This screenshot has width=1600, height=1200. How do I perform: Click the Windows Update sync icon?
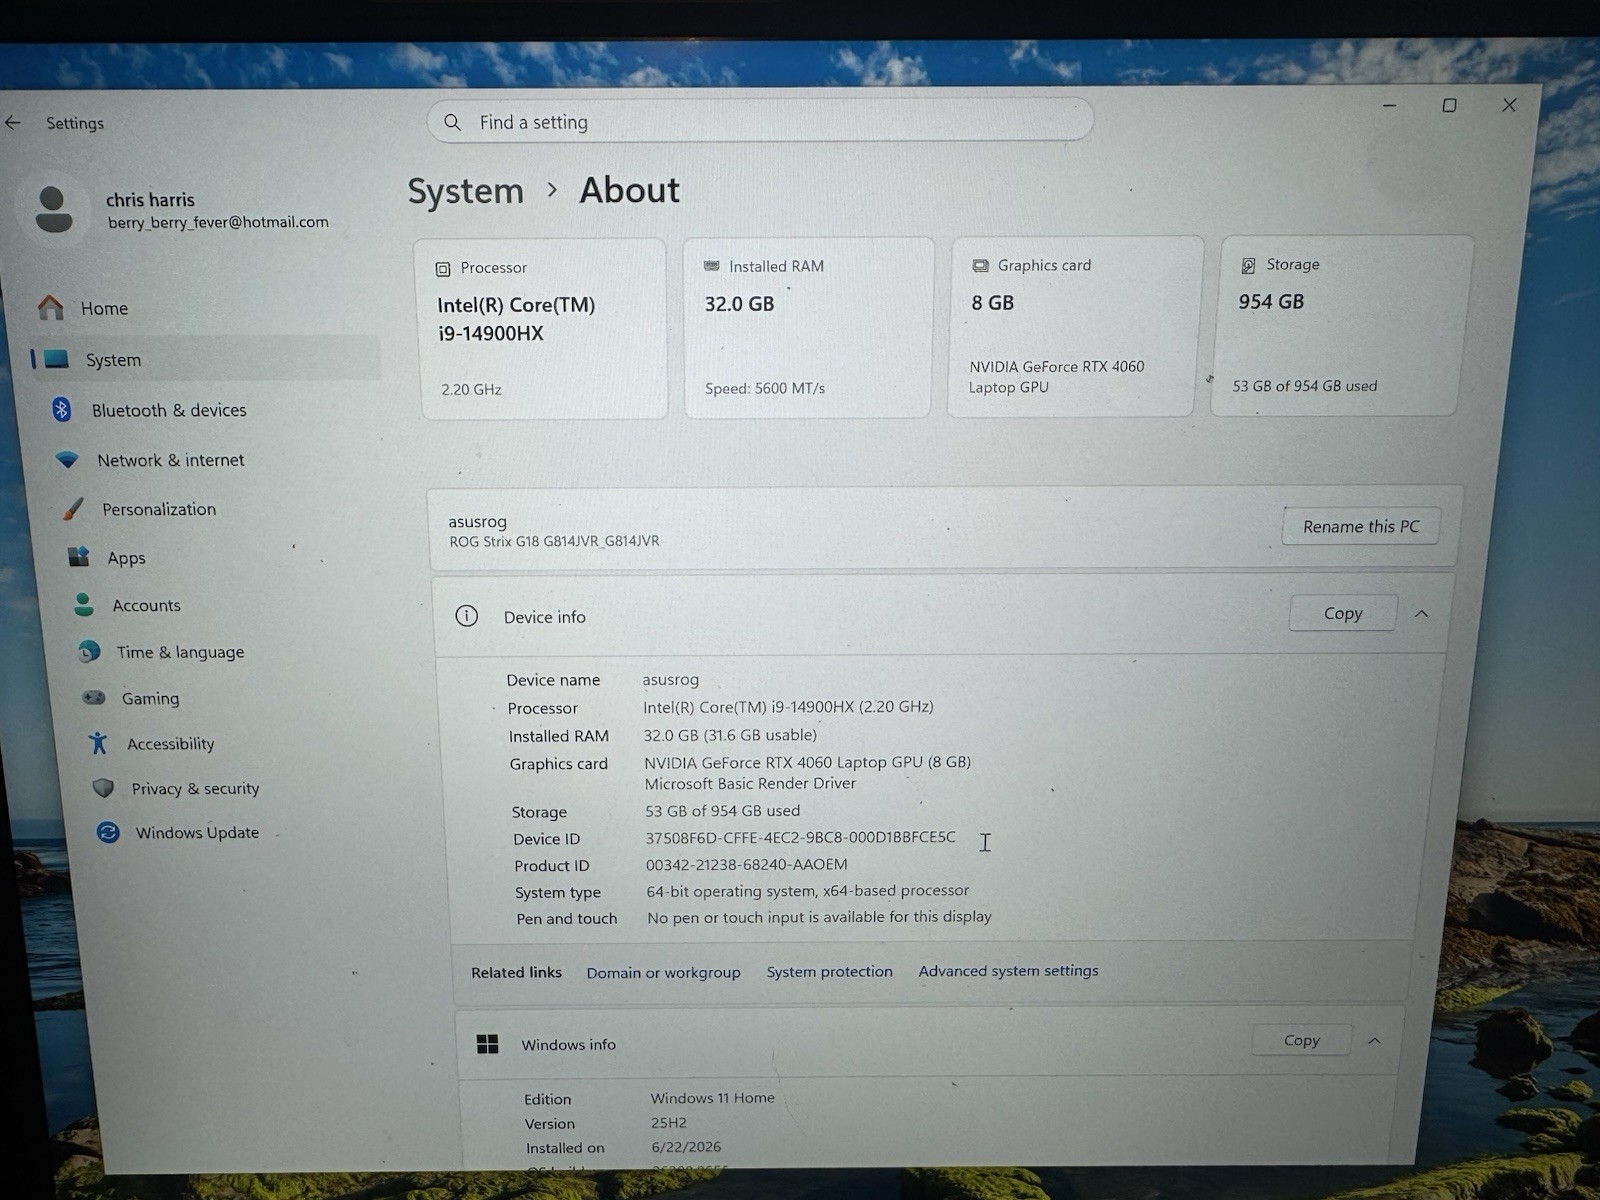[x=108, y=832]
